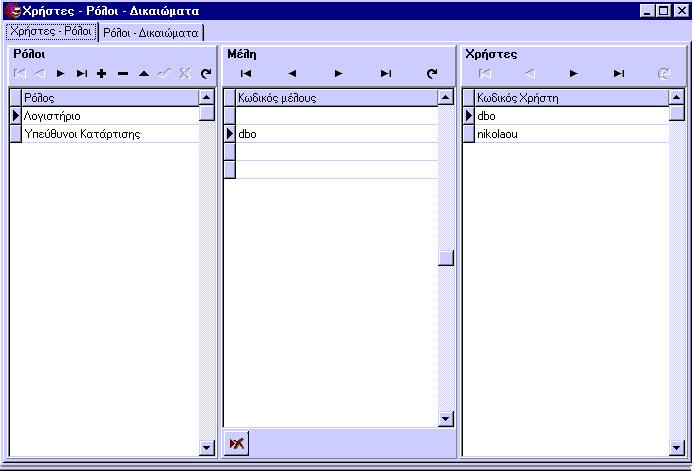Click the remove member icon below Μέλη grid
Image resolution: width=693 pixels, height=471 pixels.
point(237,443)
